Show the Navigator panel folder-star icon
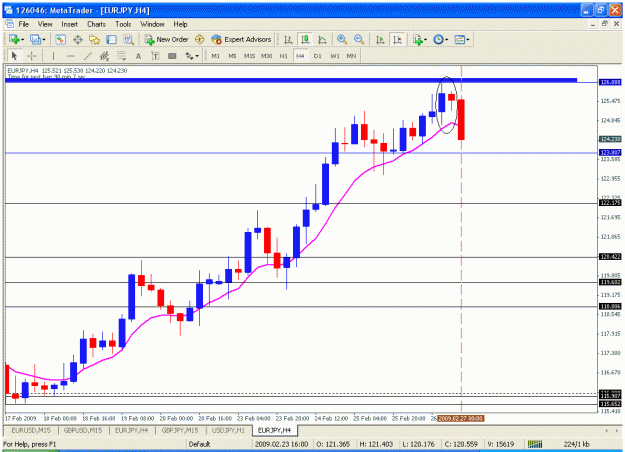The width and height of the screenshot is (625, 452). pos(94,39)
